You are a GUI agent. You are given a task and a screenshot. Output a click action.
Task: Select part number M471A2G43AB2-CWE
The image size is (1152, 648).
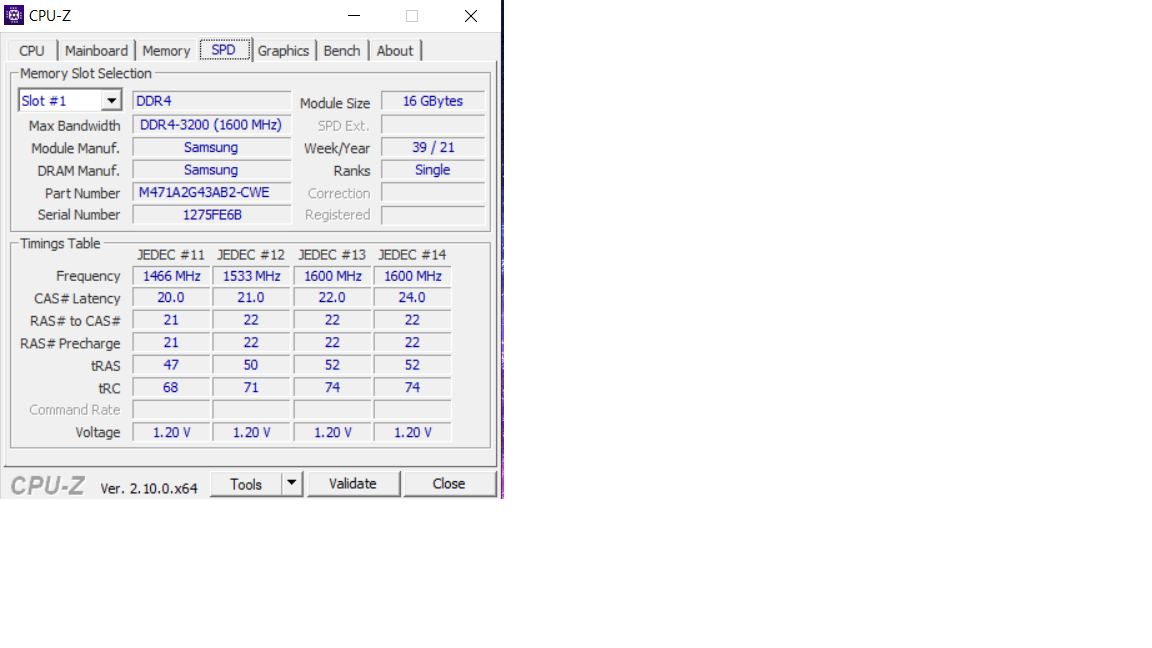(x=212, y=192)
